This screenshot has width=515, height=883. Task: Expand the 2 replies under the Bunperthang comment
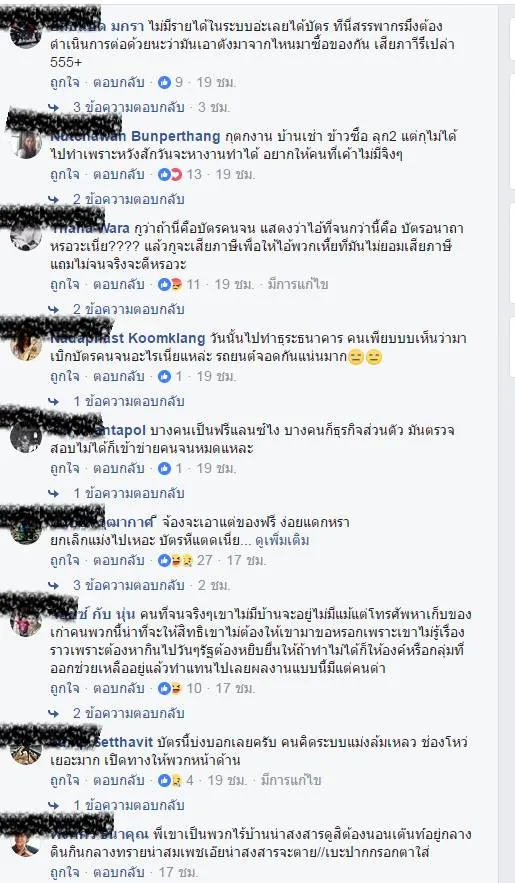(x=128, y=199)
